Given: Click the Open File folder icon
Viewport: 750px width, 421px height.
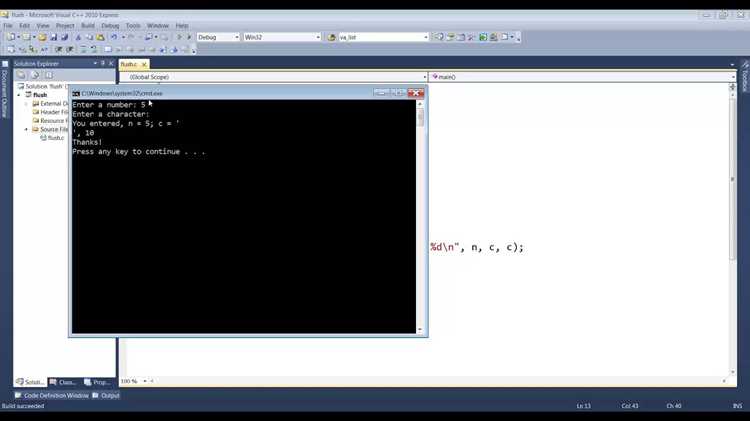Looking at the screenshot, I should [42, 37].
